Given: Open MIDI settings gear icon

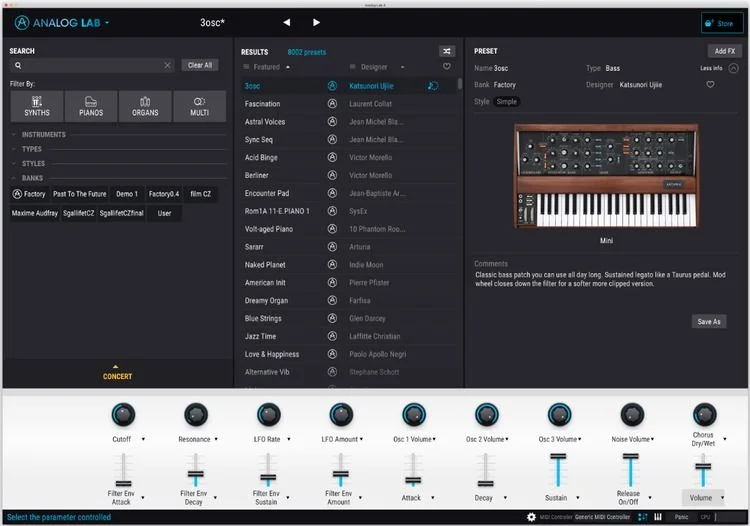Looking at the screenshot, I should click(x=531, y=517).
